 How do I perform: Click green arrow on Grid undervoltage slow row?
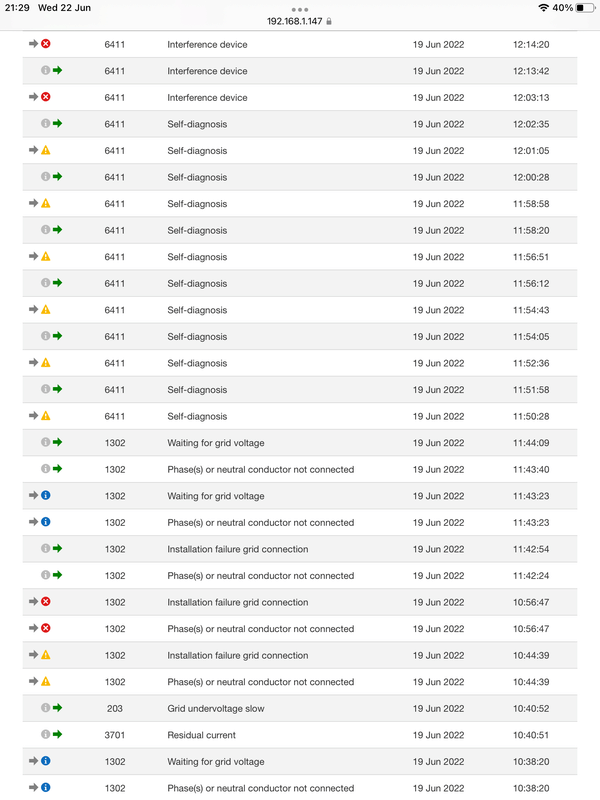[57, 707]
